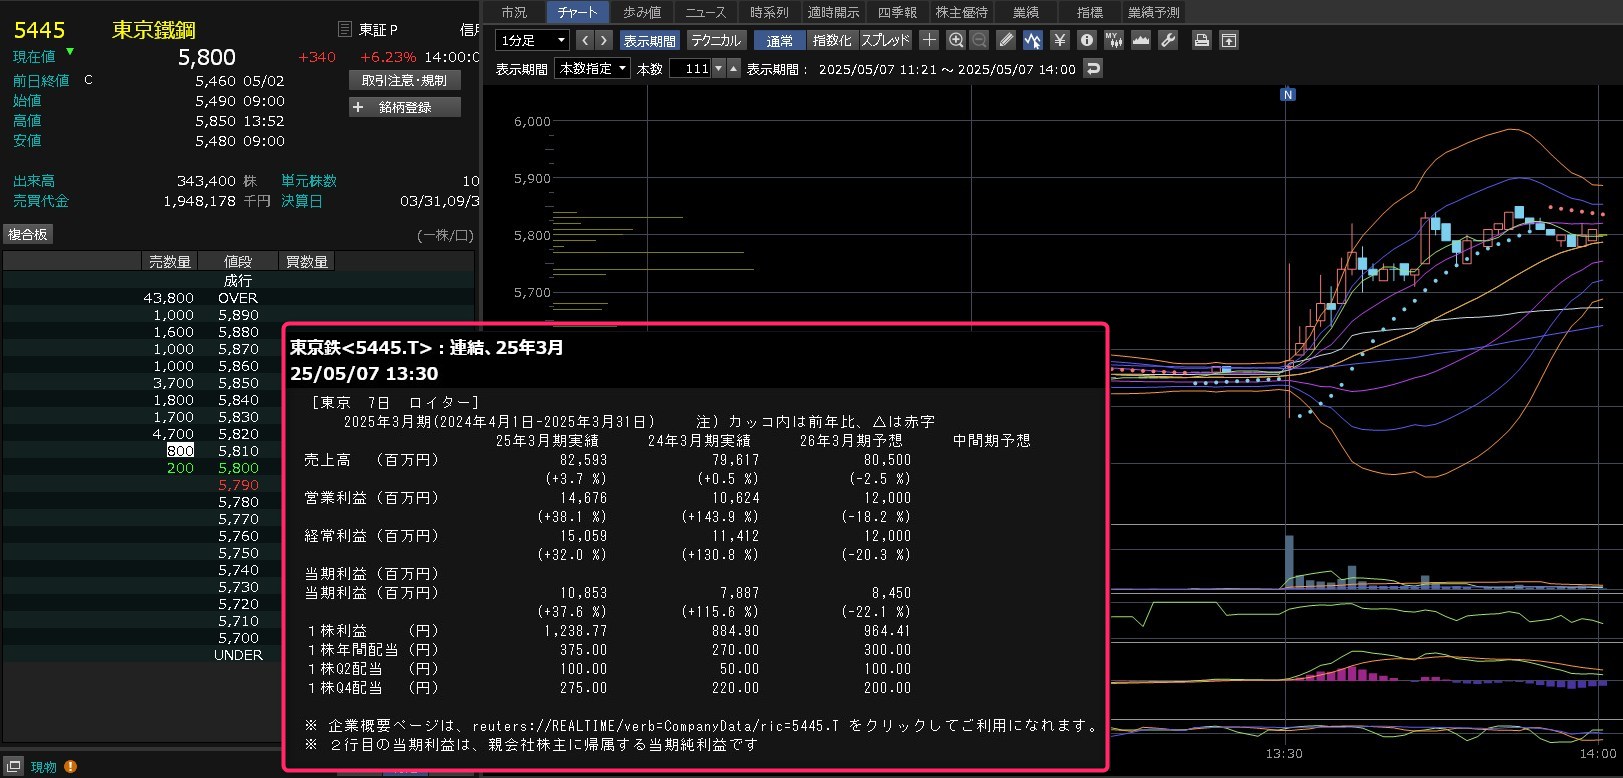Click the 複合板 button
1623x778 pixels.
[27, 234]
